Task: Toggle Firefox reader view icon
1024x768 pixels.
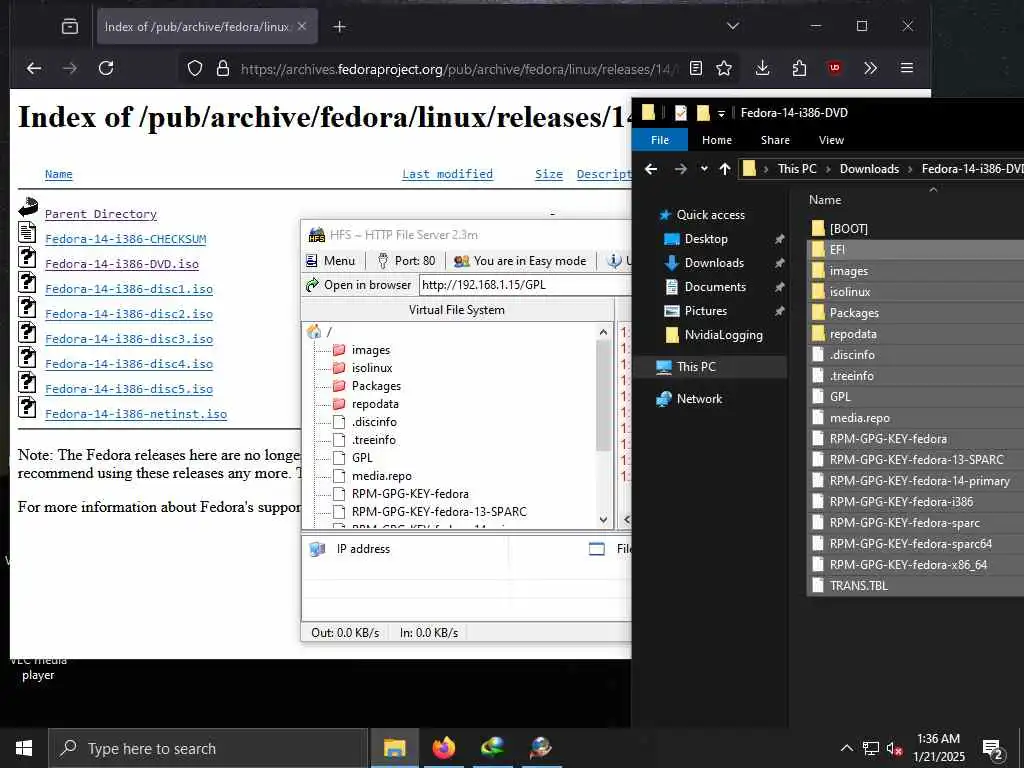Action: click(696, 68)
